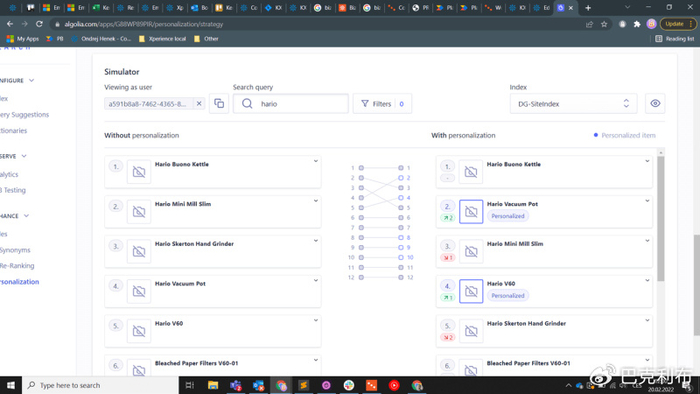Expand Hario V60 in the With personalization list
Screen dimensions: 700x394
pos(647,280)
